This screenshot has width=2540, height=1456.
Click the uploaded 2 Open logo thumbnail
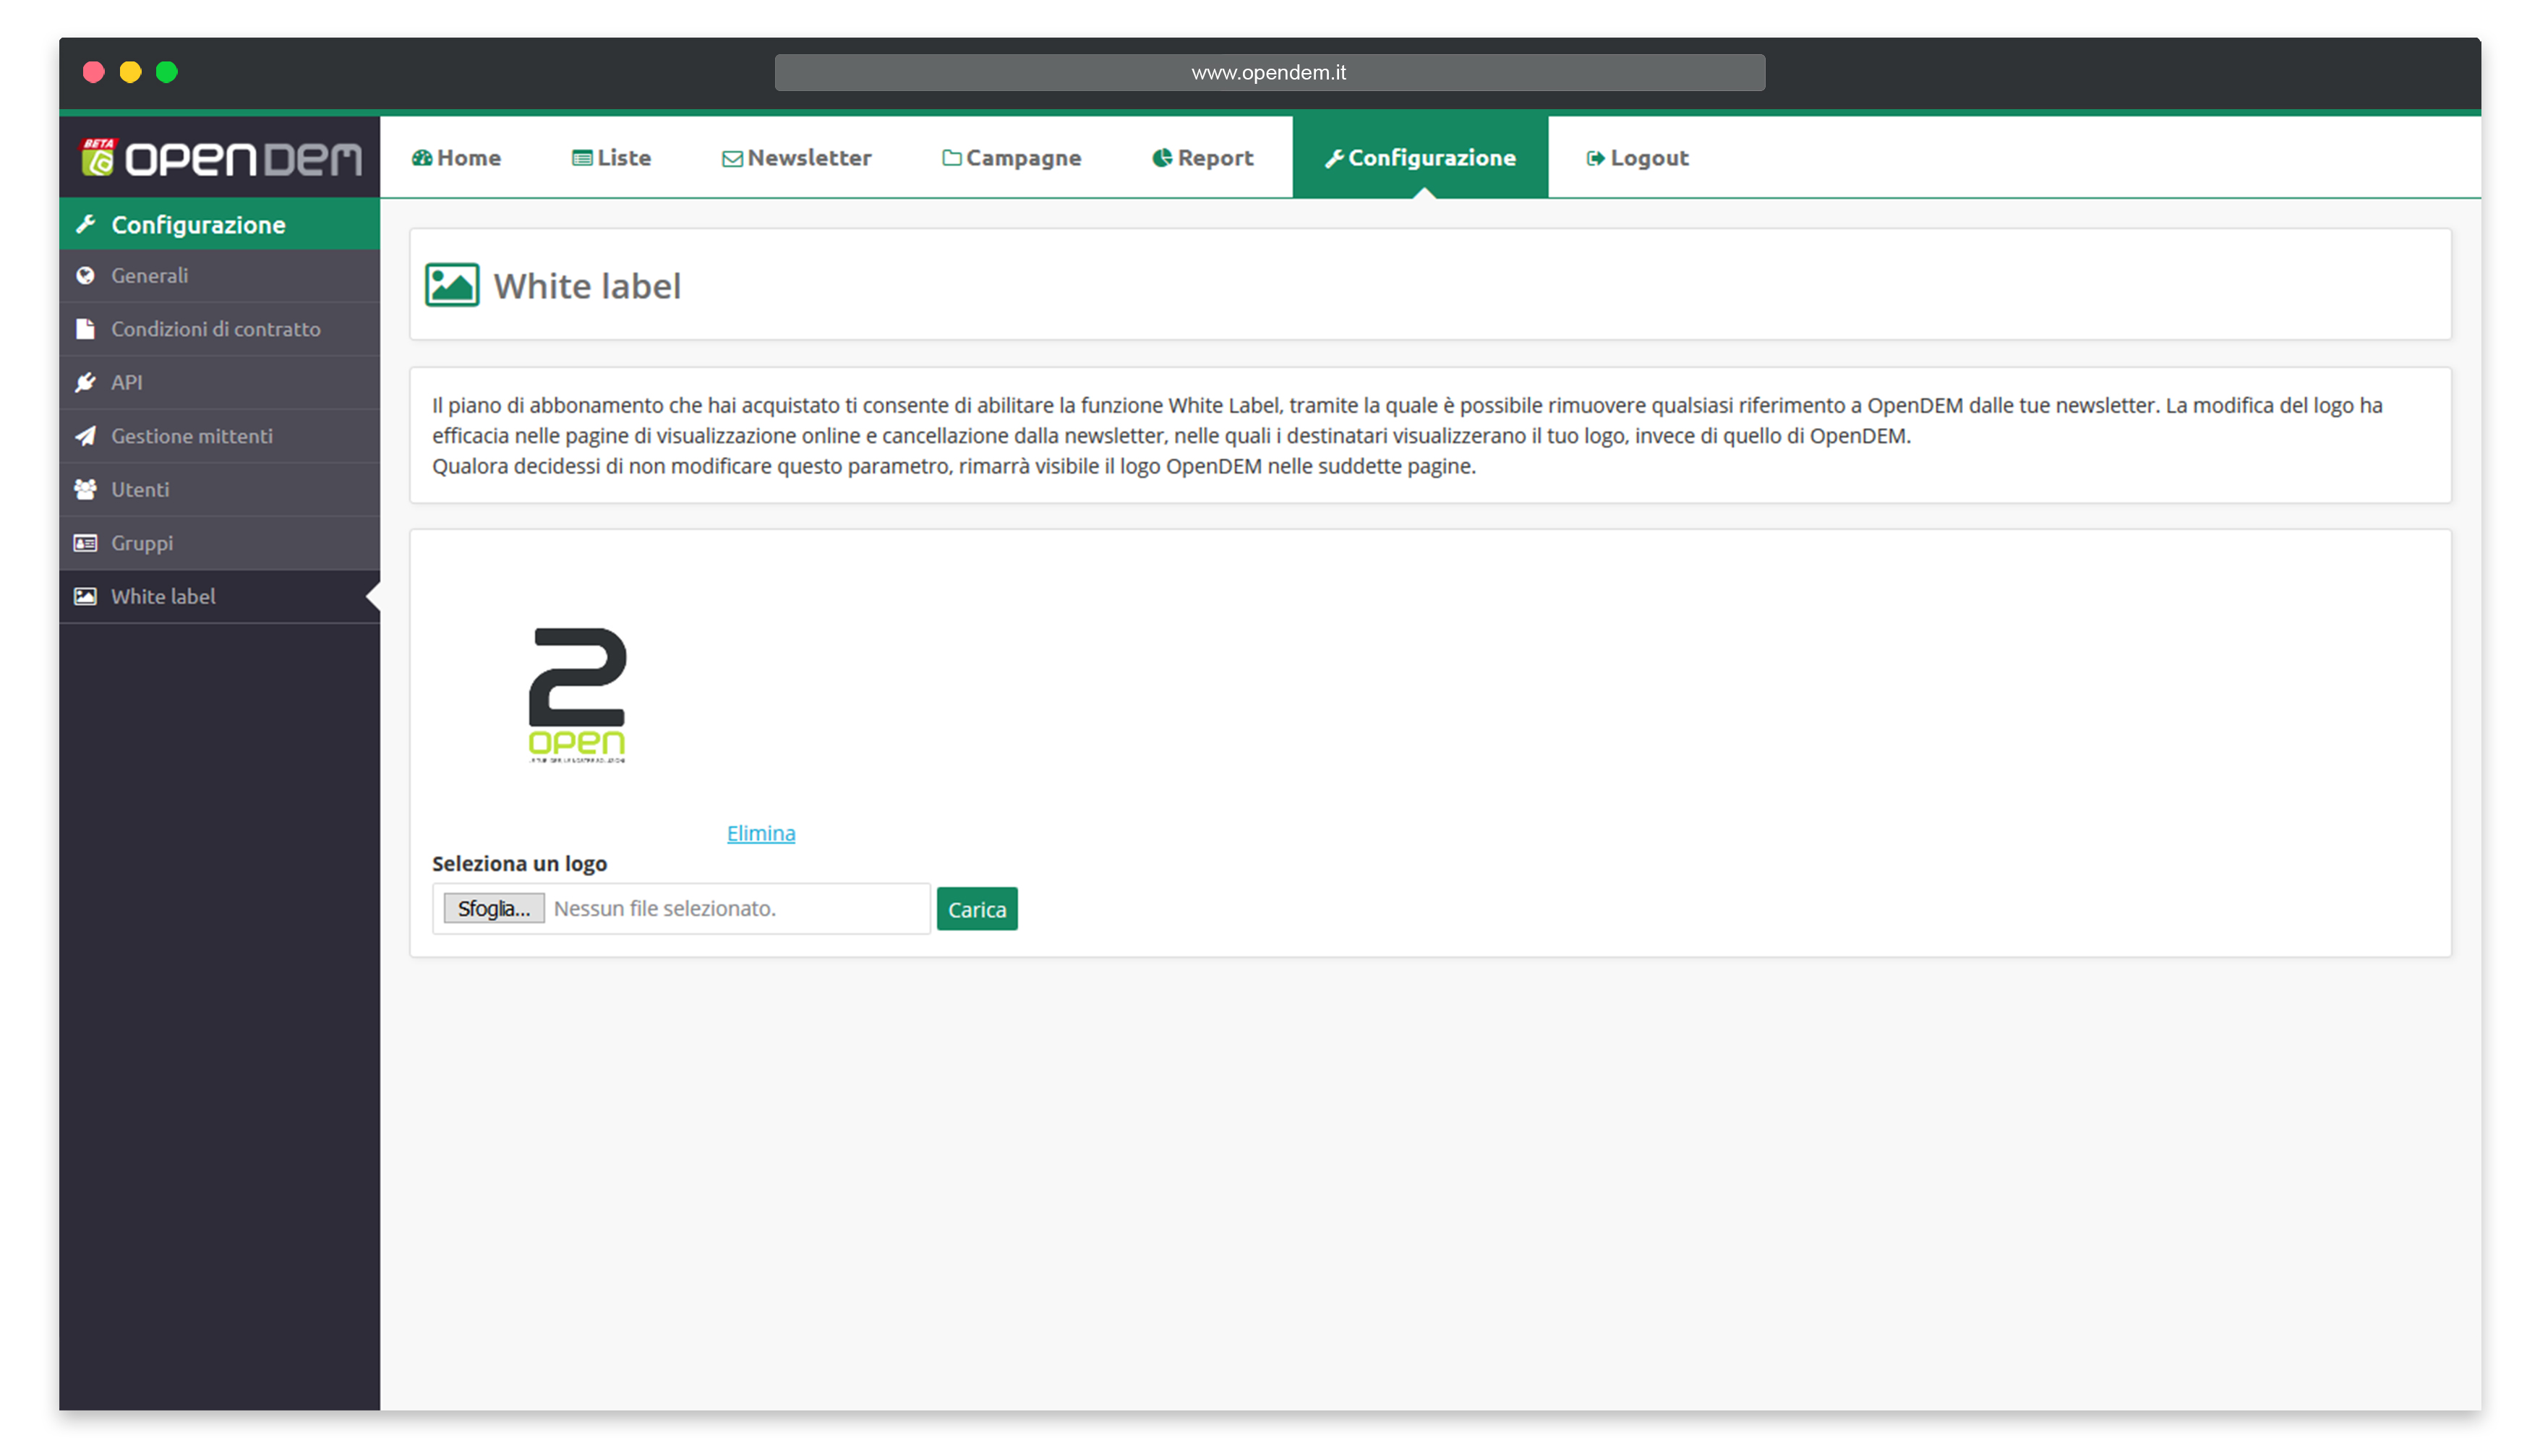(577, 696)
